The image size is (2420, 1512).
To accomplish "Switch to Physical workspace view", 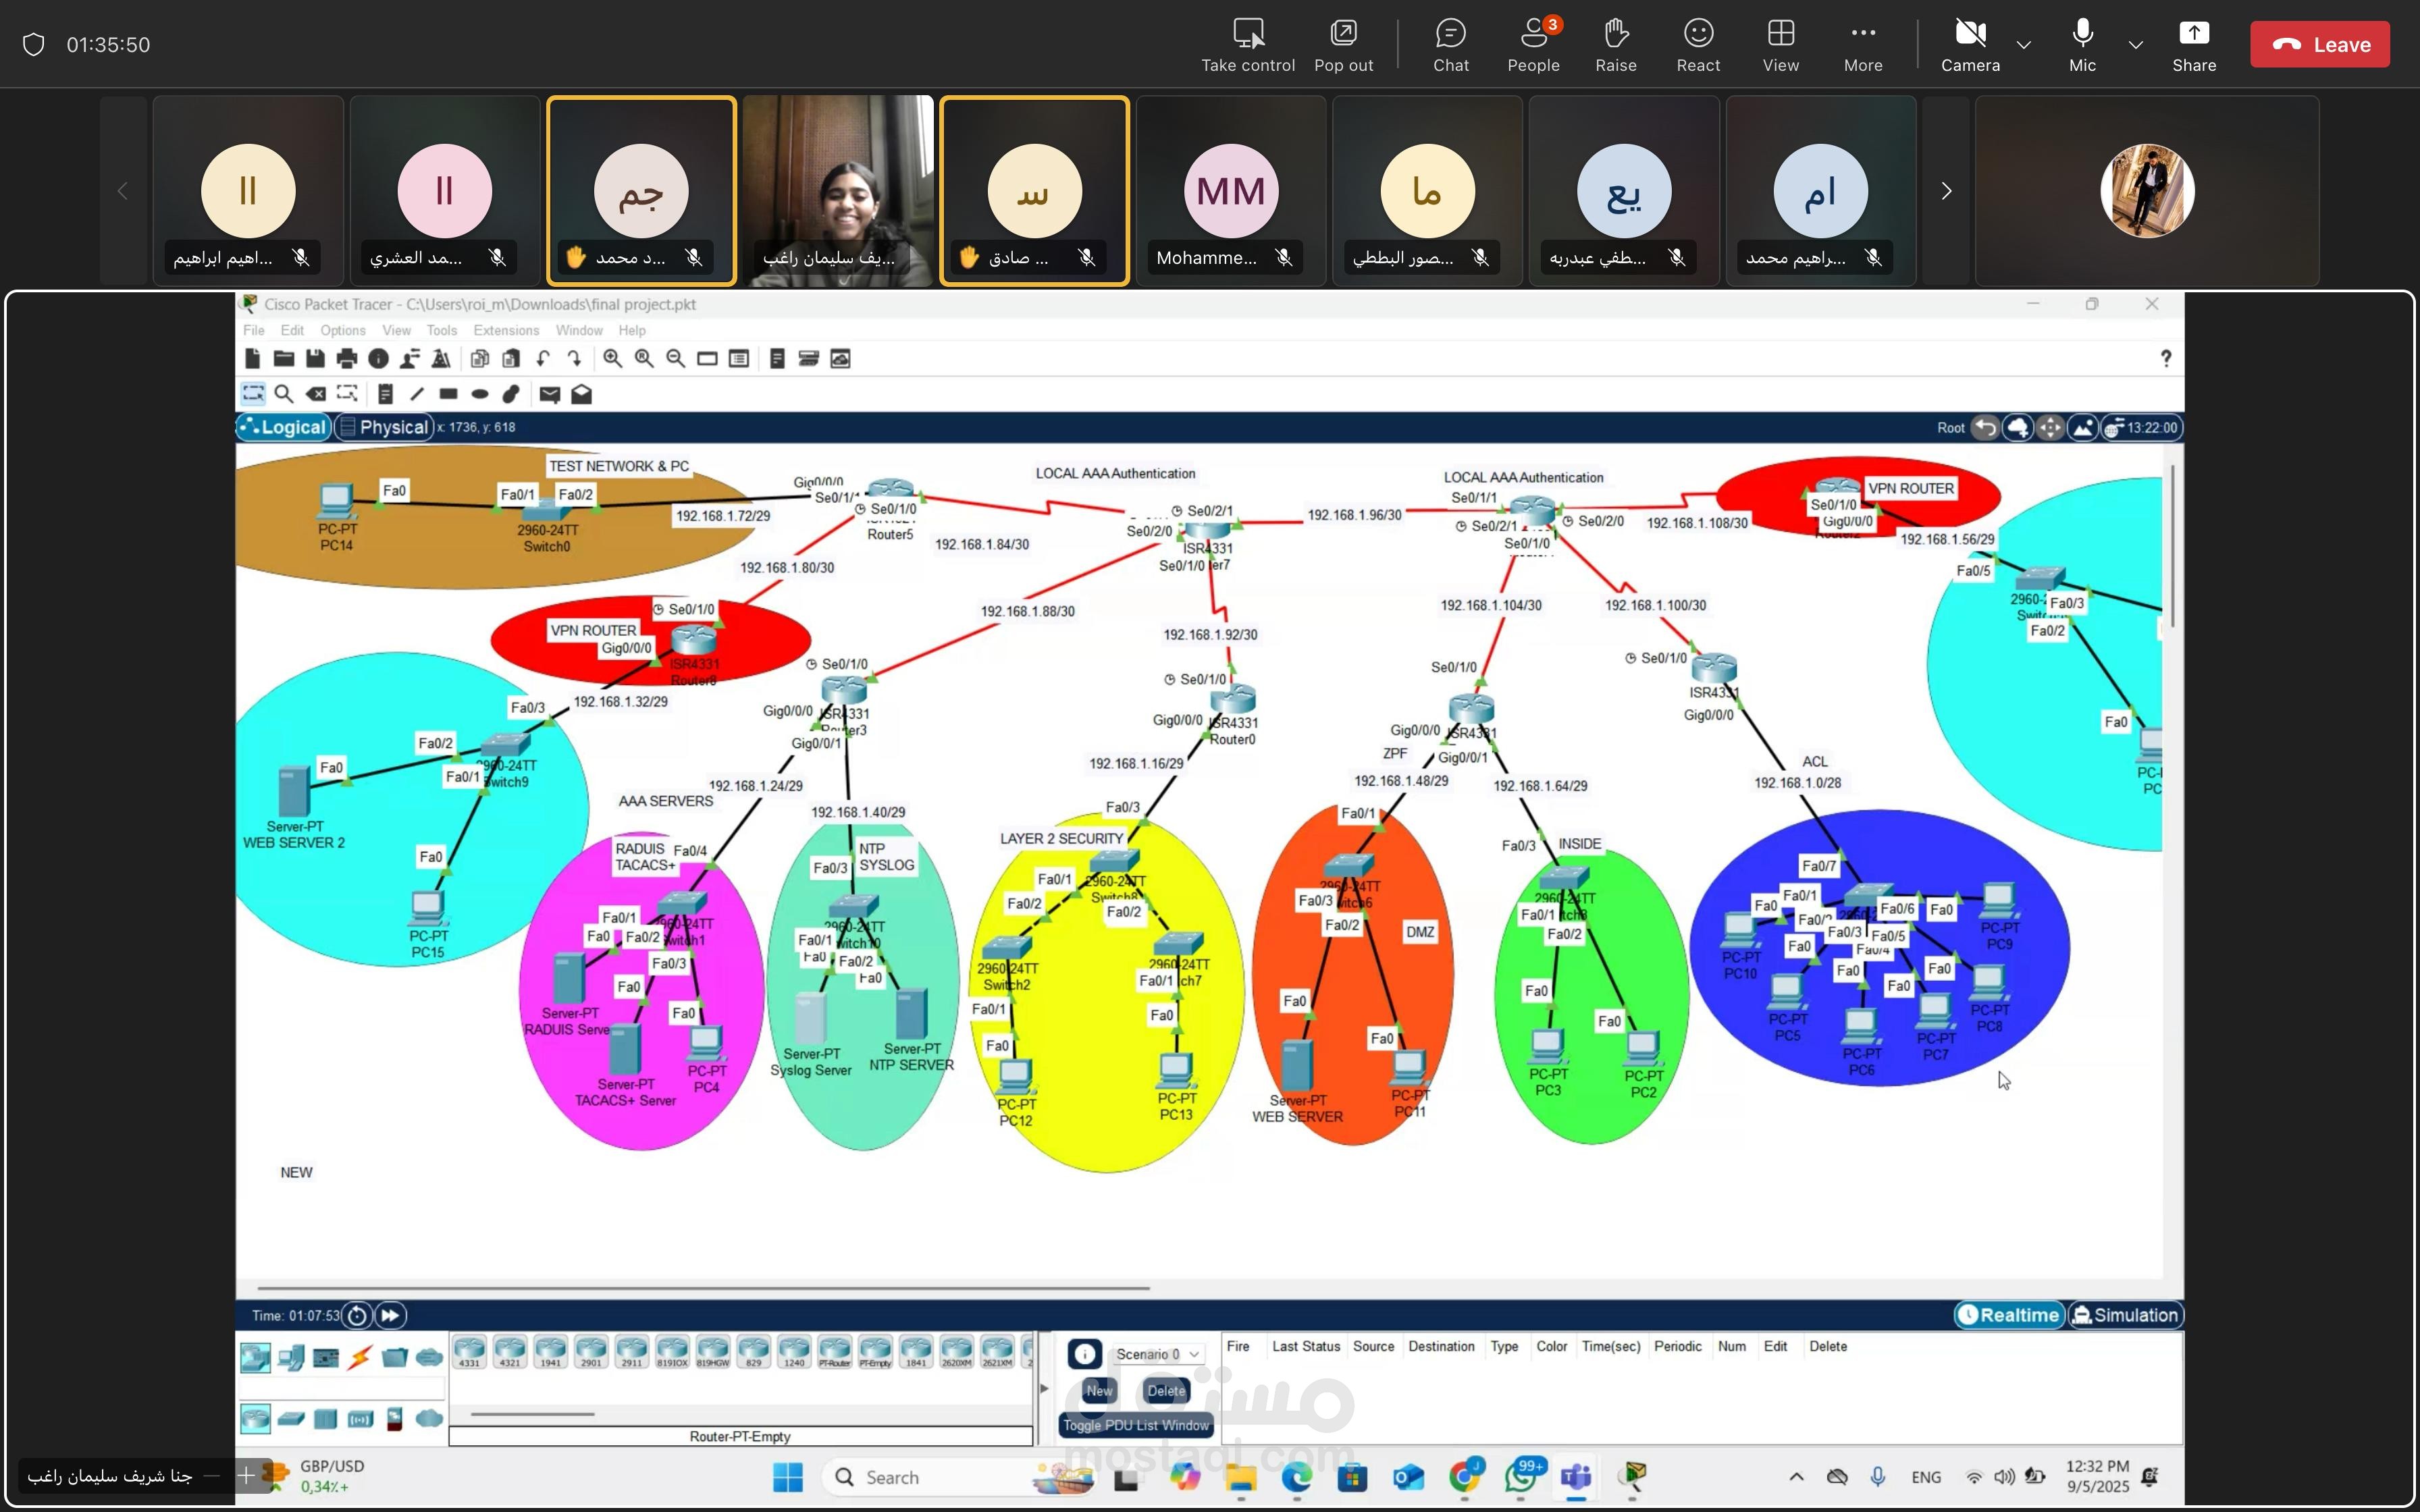I will coord(384,427).
